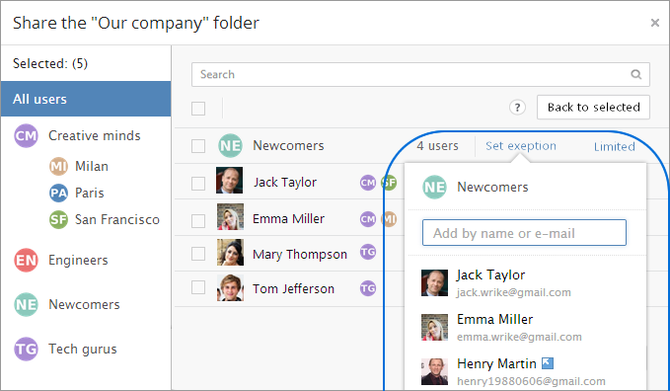Click Henry Martin's photo in popup suggestions
The image size is (670, 391).
435,371
